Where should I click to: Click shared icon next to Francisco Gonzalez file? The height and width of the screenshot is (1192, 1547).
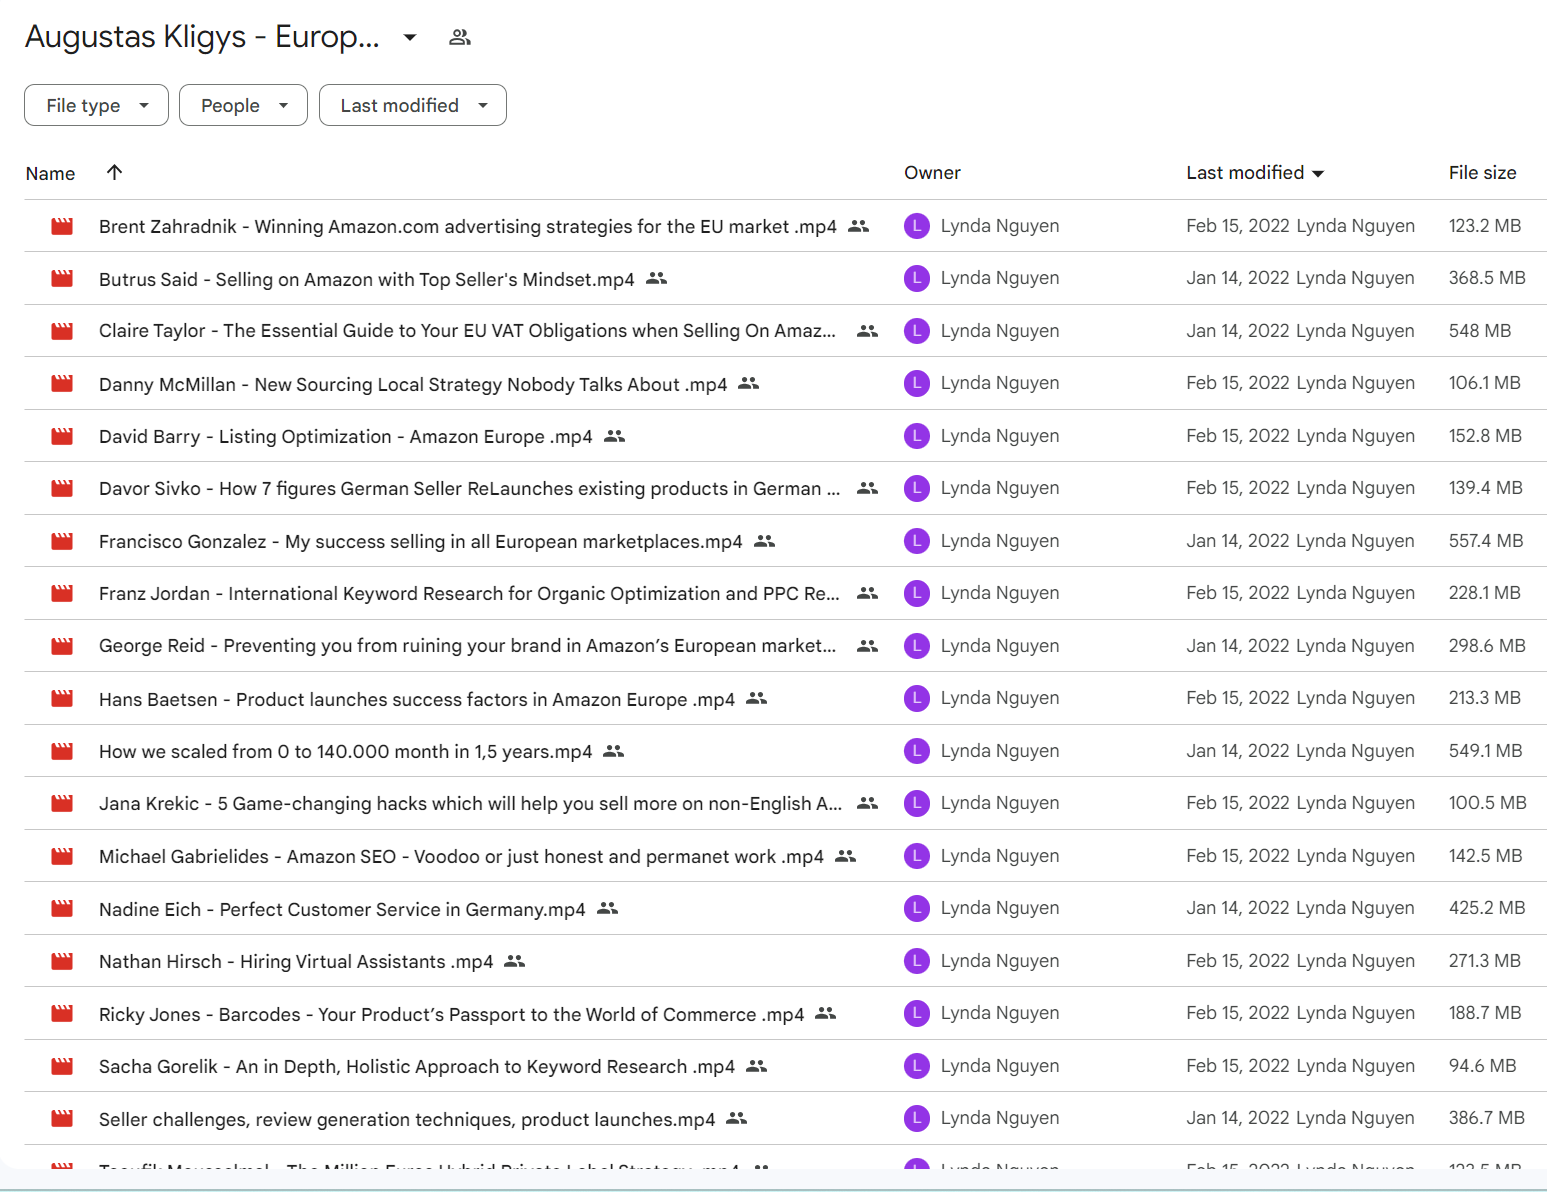pos(764,541)
